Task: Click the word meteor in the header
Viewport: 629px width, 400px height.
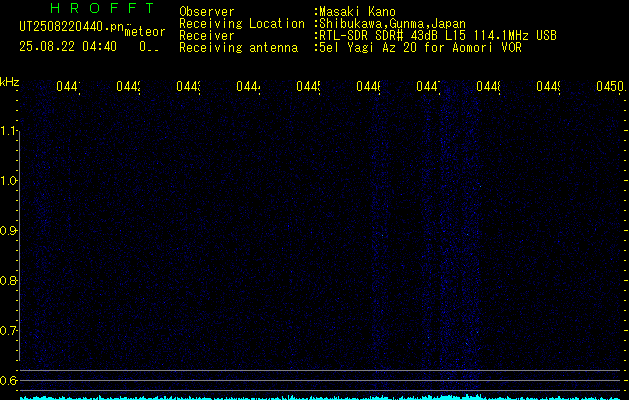Action: tap(145, 32)
